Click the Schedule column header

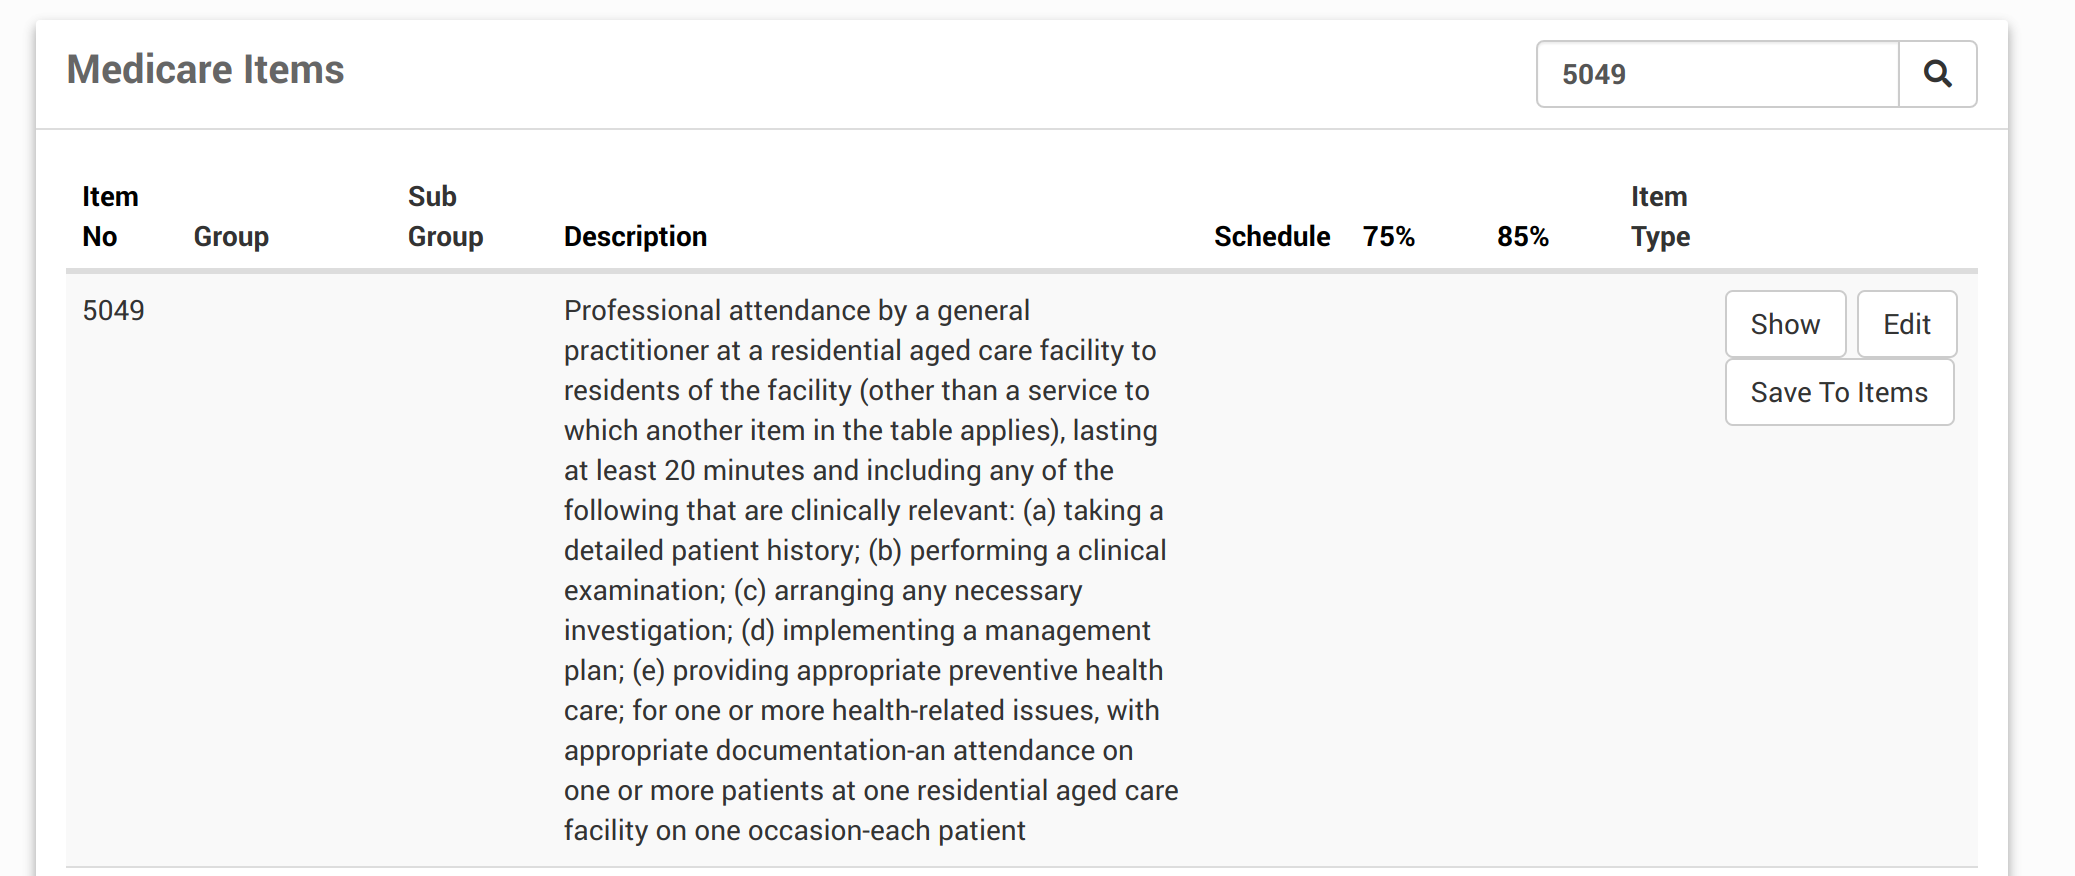tap(1271, 237)
